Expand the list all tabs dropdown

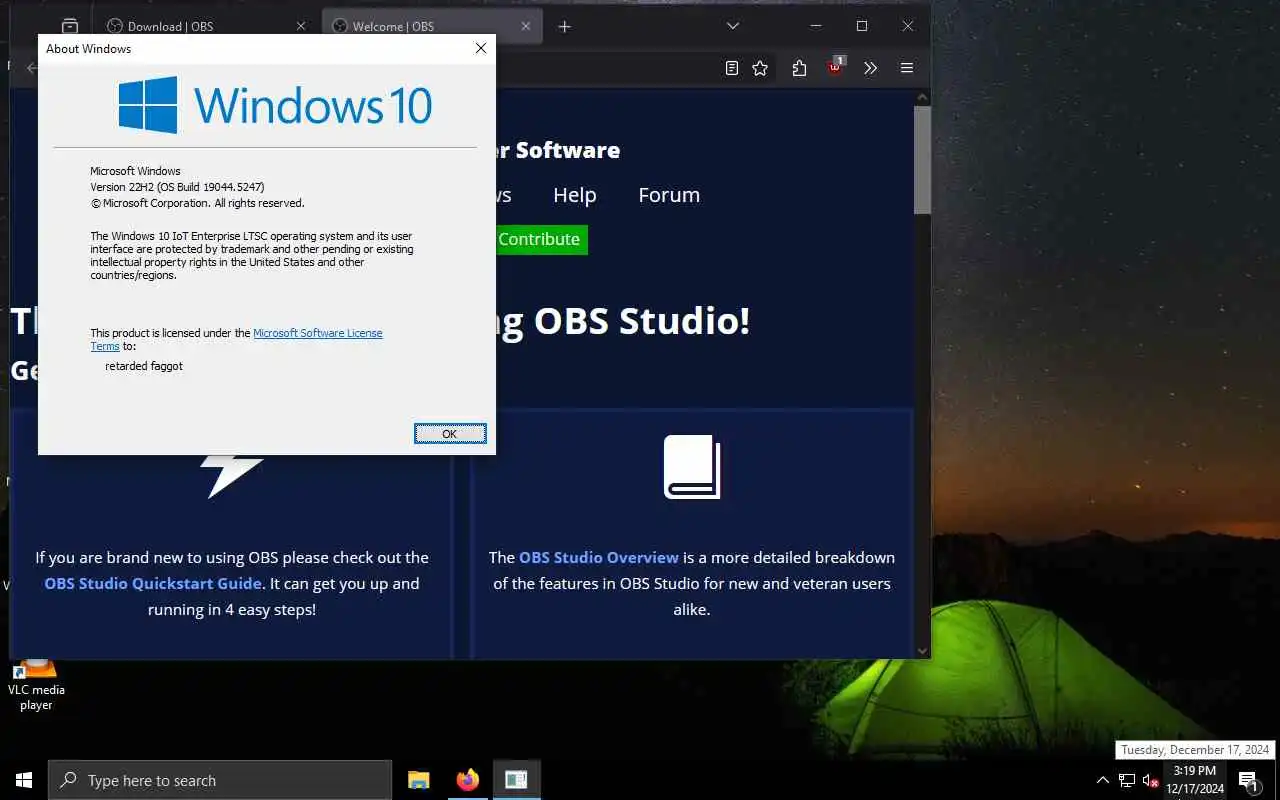[x=733, y=26]
